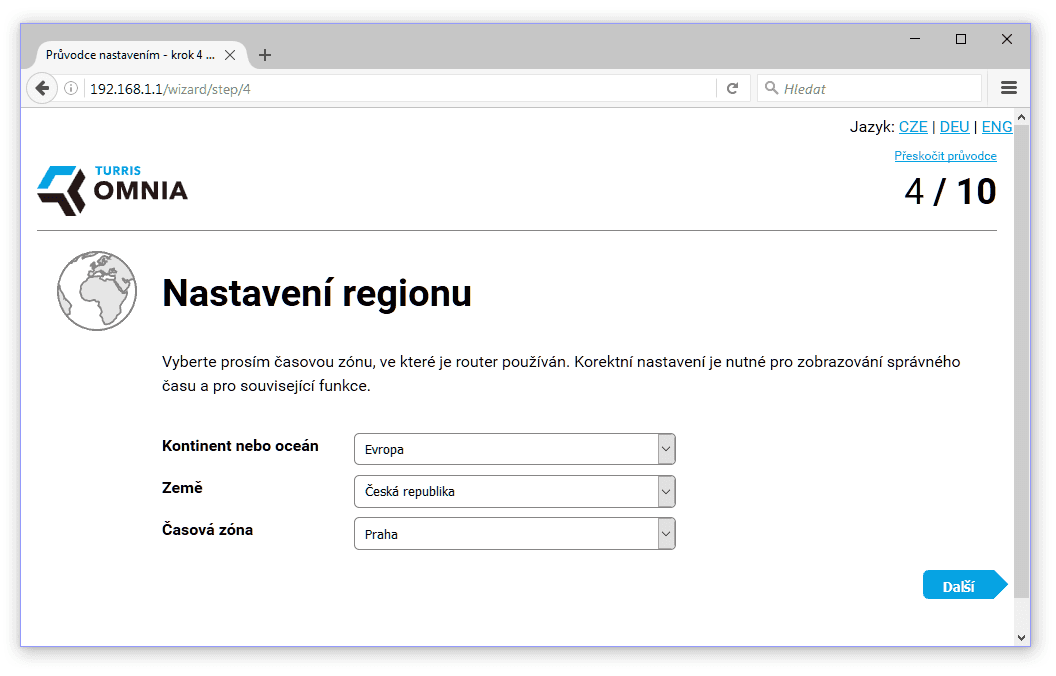Click the Země label

[182, 487]
